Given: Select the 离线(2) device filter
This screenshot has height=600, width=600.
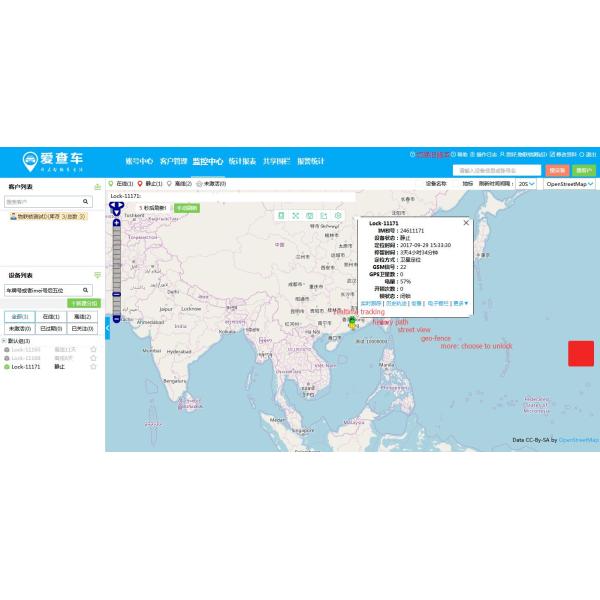Looking at the screenshot, I should [x=82, y=316].
